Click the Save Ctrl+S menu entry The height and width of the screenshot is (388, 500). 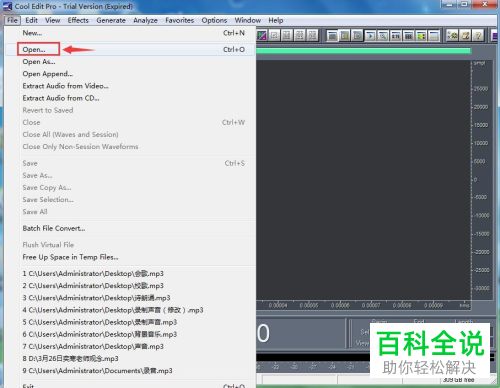tap(130, 163)
